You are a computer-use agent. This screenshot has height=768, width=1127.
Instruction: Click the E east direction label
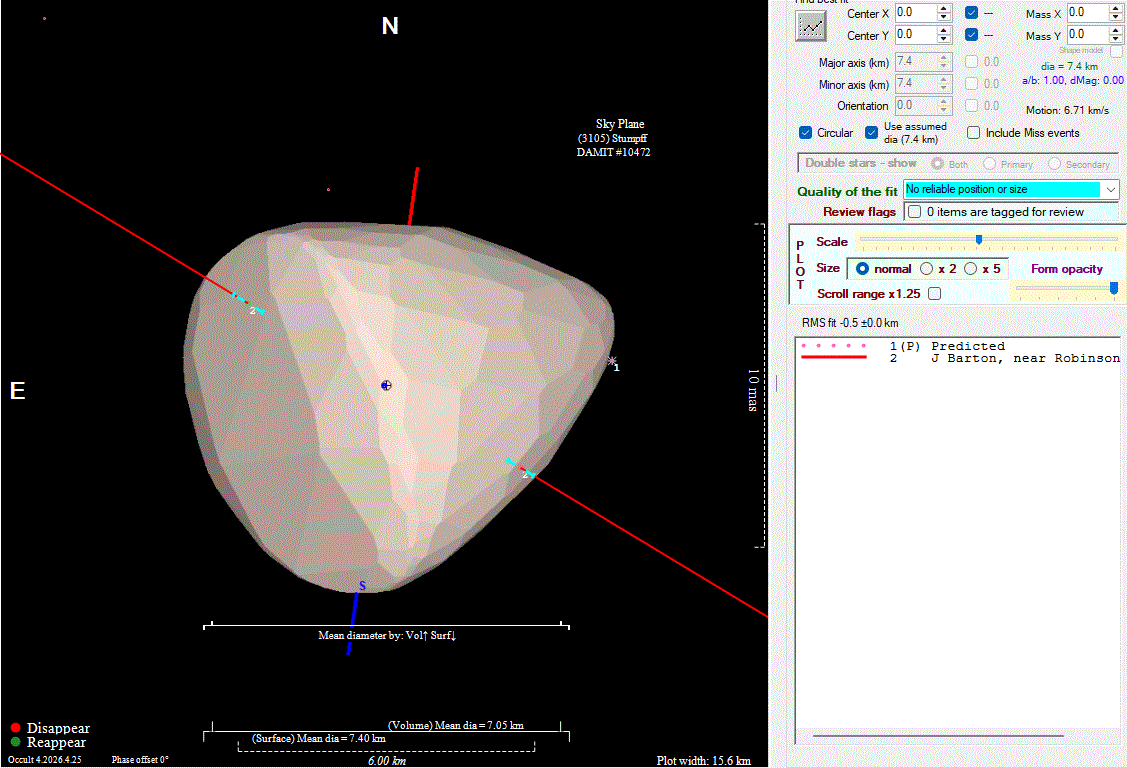[x=17, y=391]
